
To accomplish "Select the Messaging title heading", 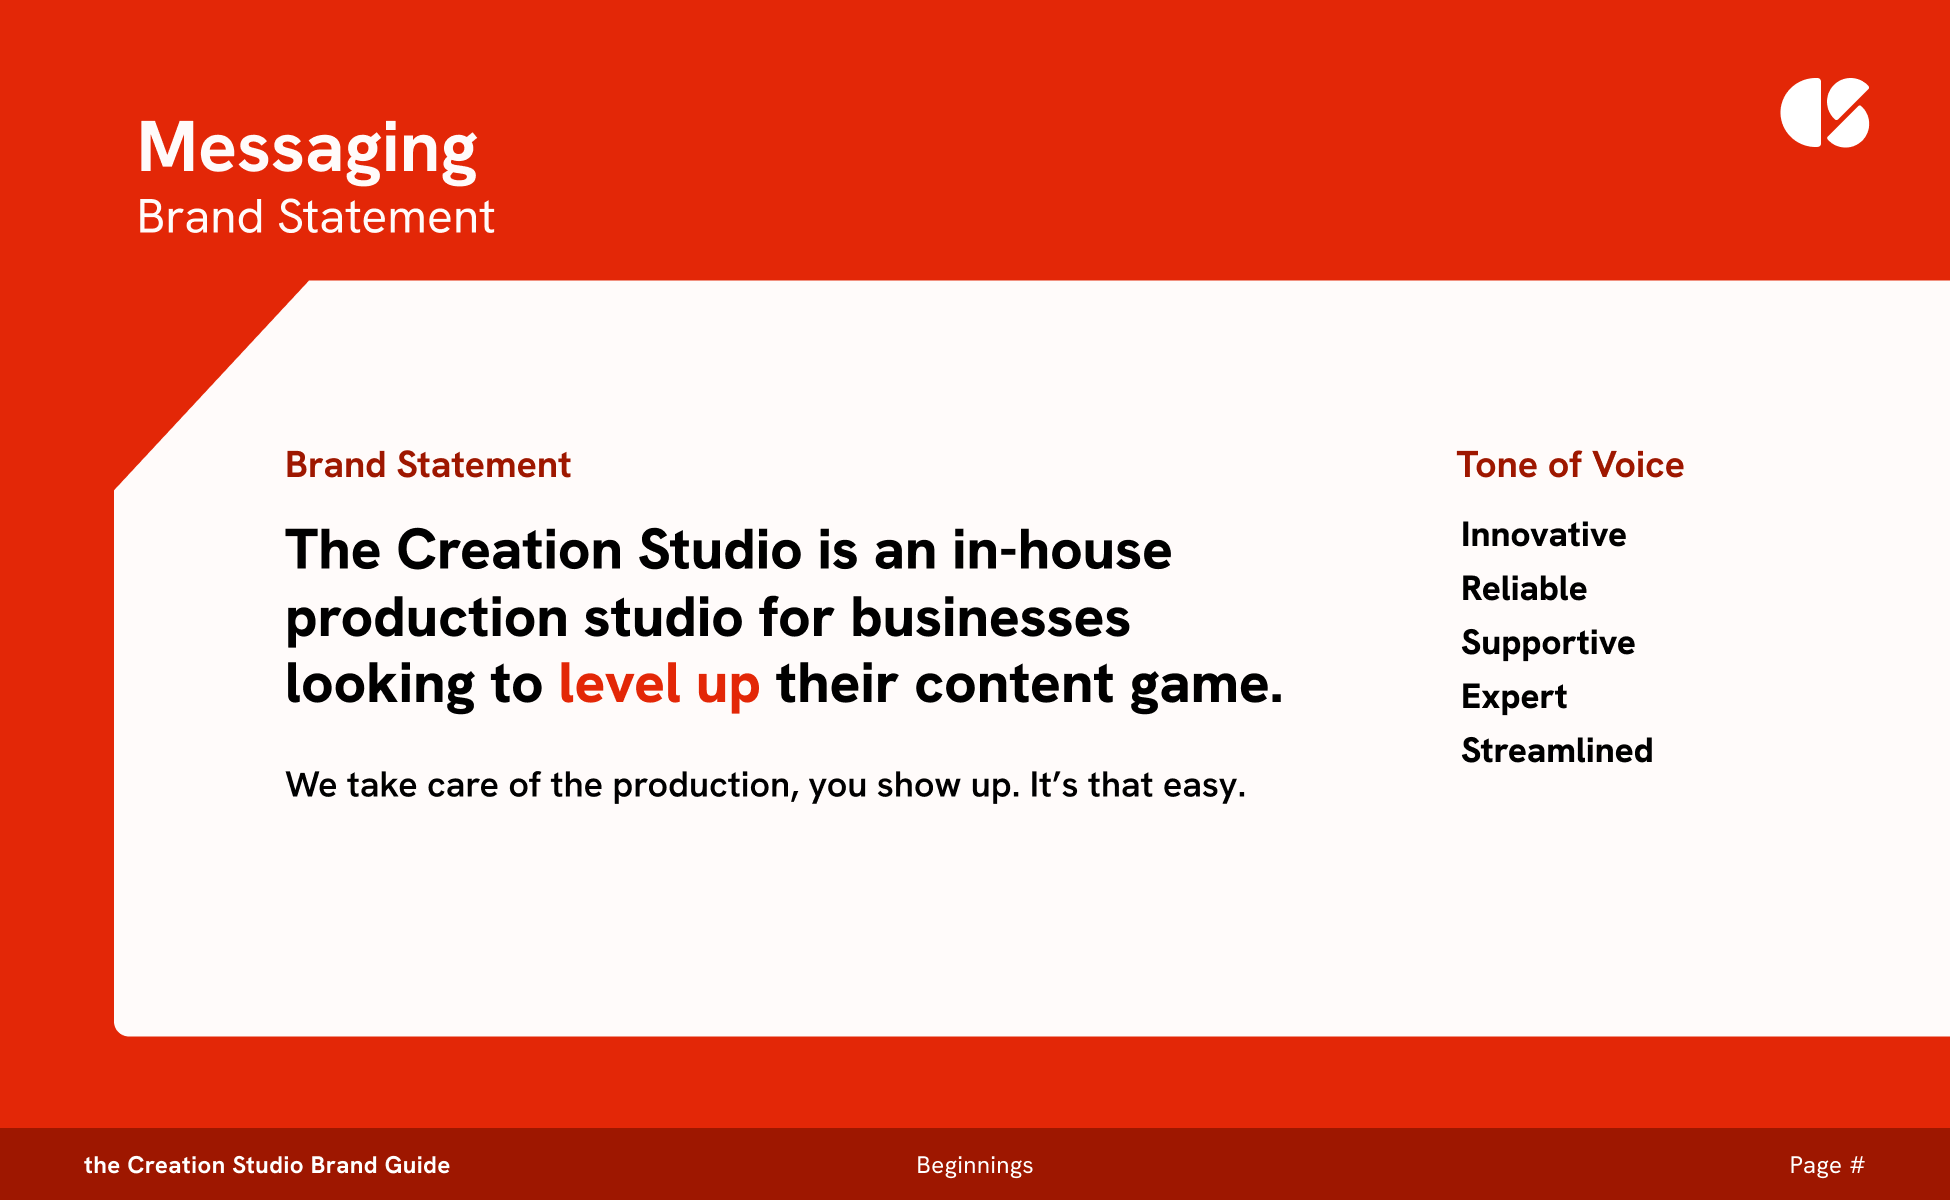I will point(307,148).
